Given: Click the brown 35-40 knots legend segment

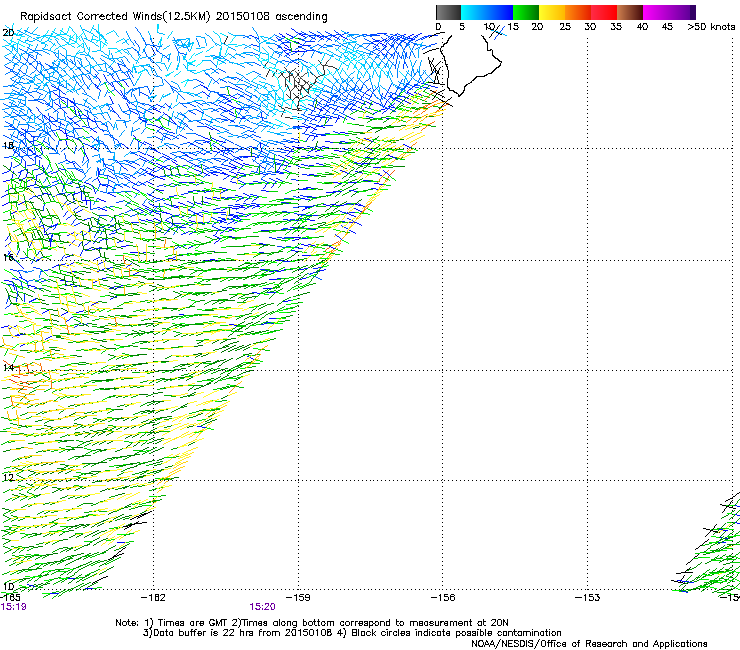Looking at the screenshot, I should 630,12.
